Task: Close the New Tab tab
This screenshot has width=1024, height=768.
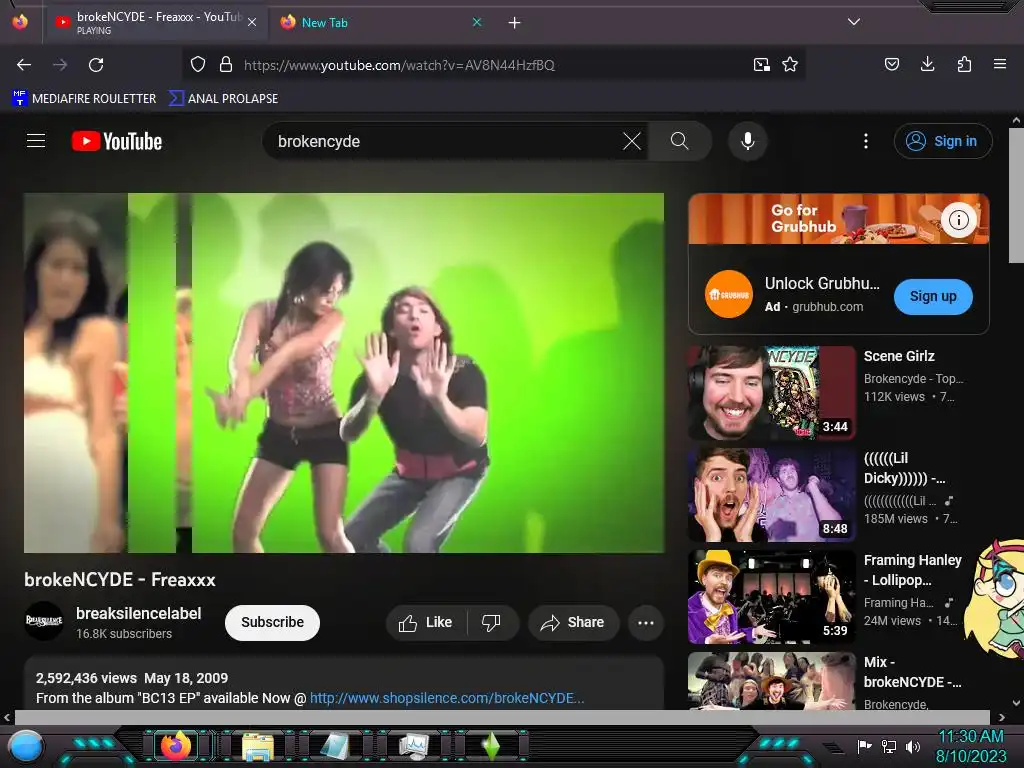Action: (x=477, y=22)
